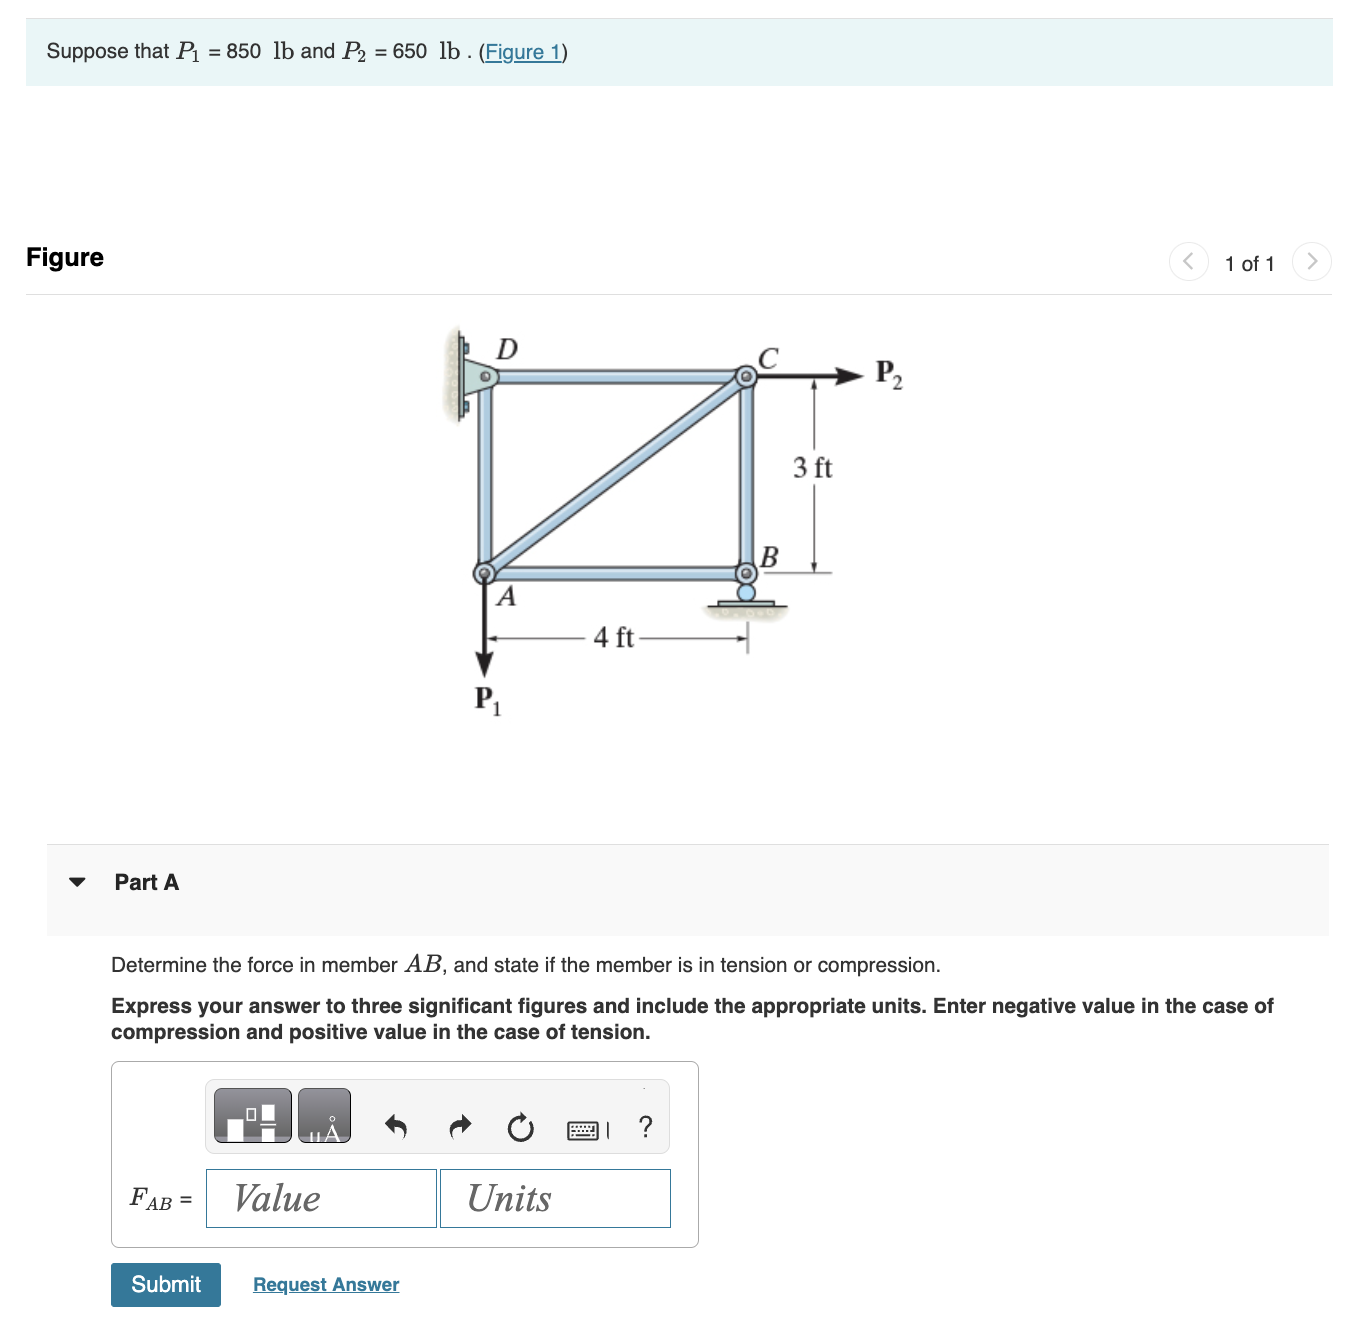
Task: Open the keyboard shortcuts icon
Action: (585, 1128)
